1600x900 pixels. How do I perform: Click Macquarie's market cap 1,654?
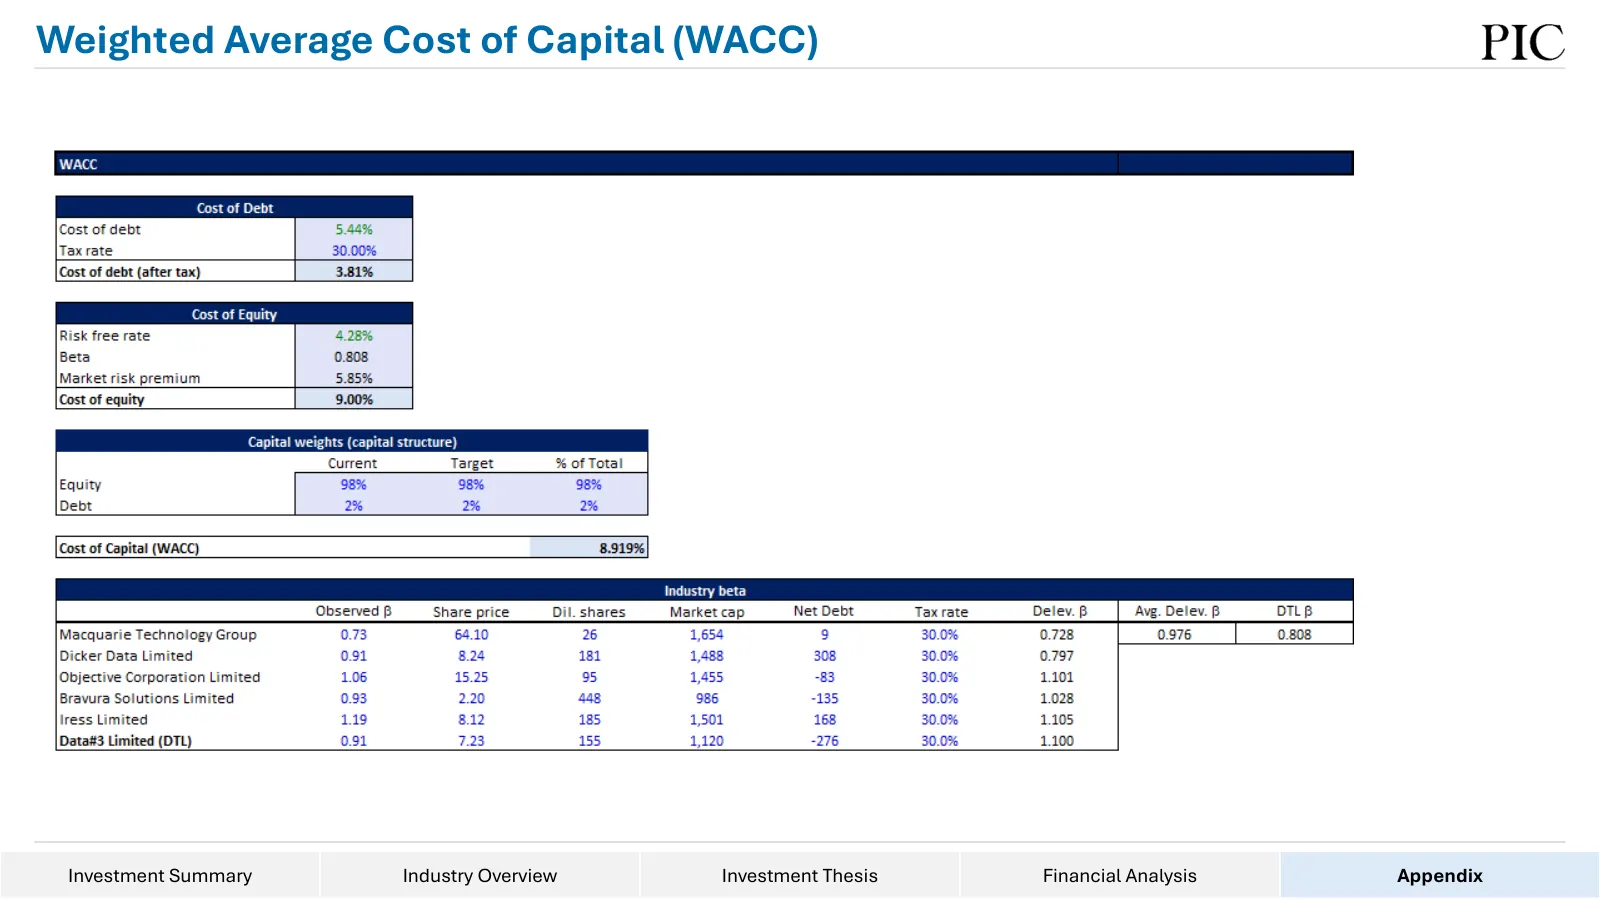(x=707, y=634)
